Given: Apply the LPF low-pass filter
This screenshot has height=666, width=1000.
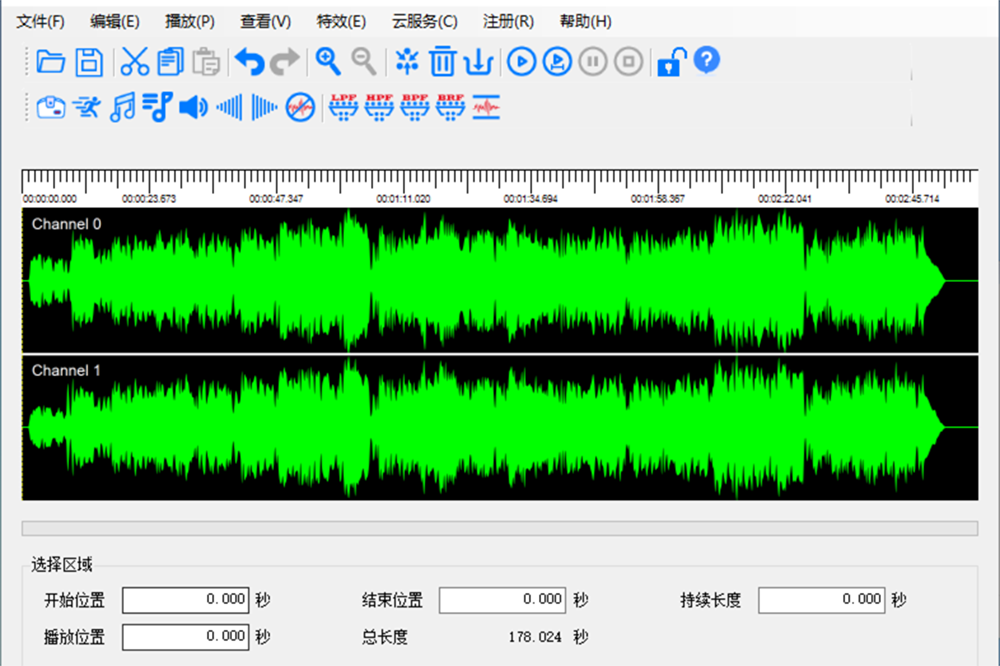Looking at the screenshot, I should 343,106.
